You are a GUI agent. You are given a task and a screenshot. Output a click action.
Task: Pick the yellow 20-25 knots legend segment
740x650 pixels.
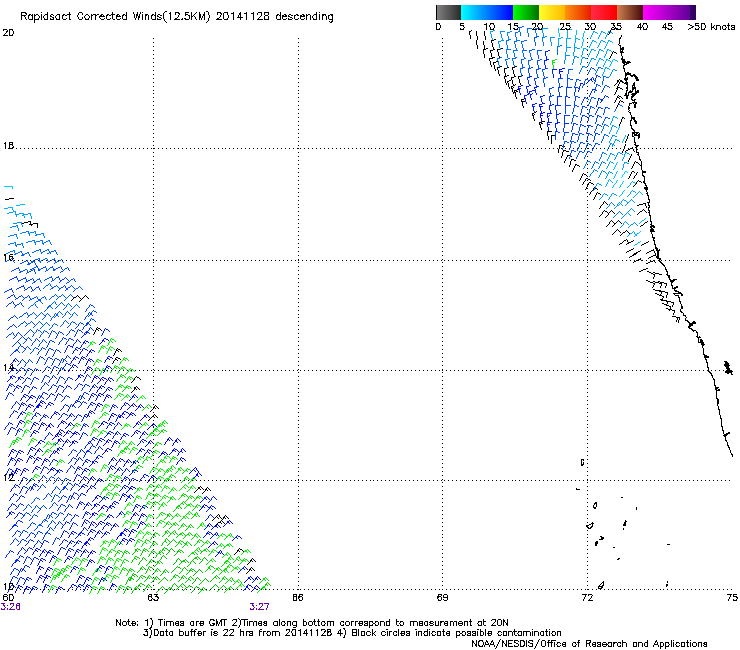click(x=552, y=12)
